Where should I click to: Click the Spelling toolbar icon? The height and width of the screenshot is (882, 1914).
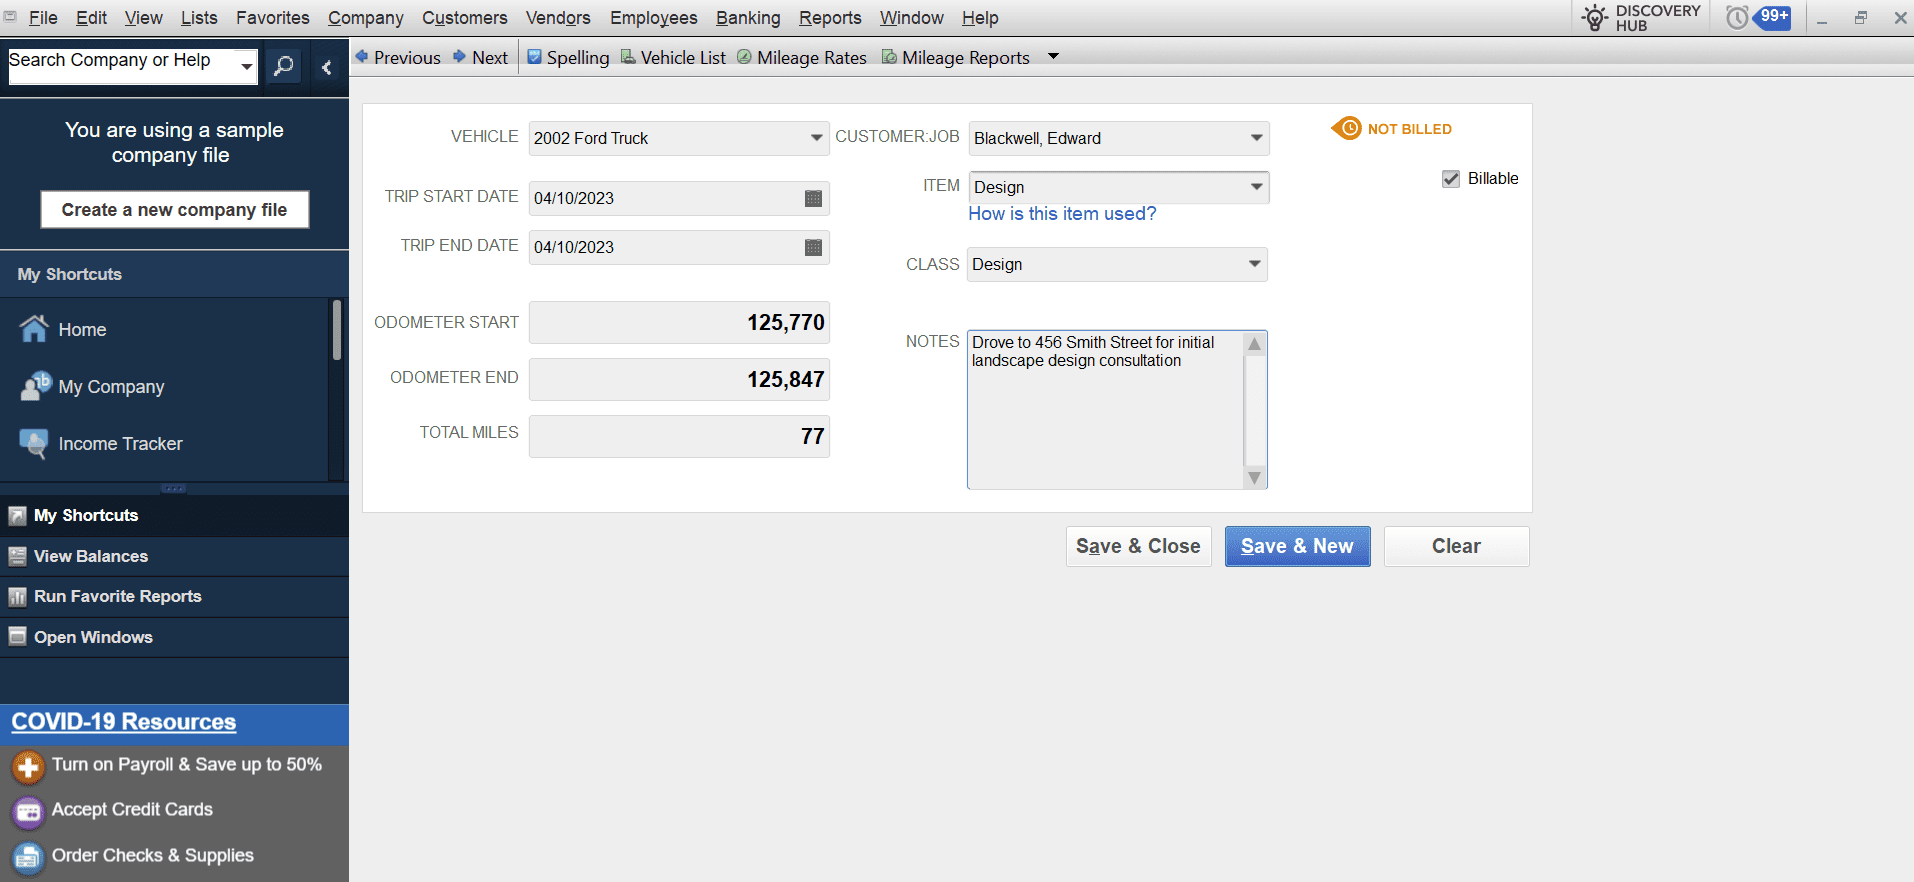(534, 57)
